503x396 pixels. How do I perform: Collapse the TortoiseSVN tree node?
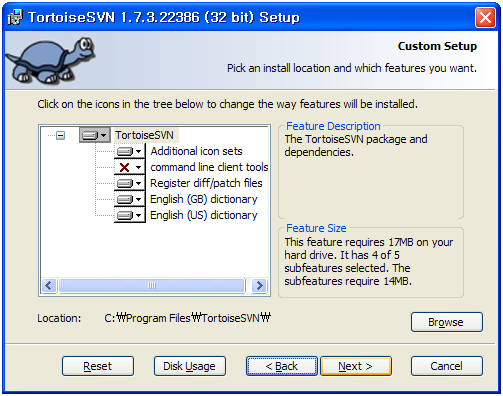point(60,135)
